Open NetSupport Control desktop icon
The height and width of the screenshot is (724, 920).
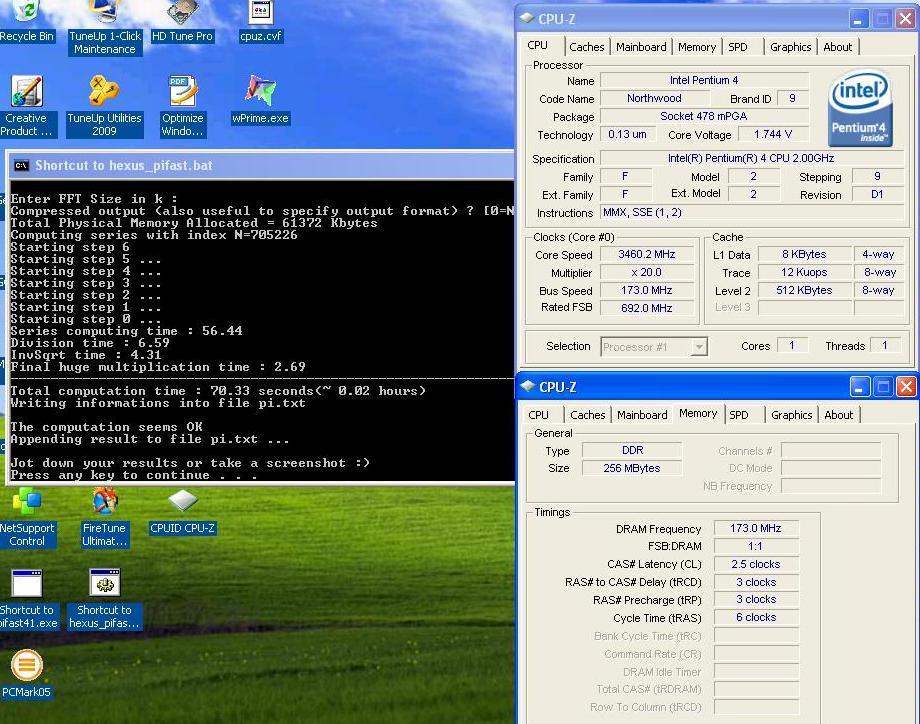pos(26,517)
